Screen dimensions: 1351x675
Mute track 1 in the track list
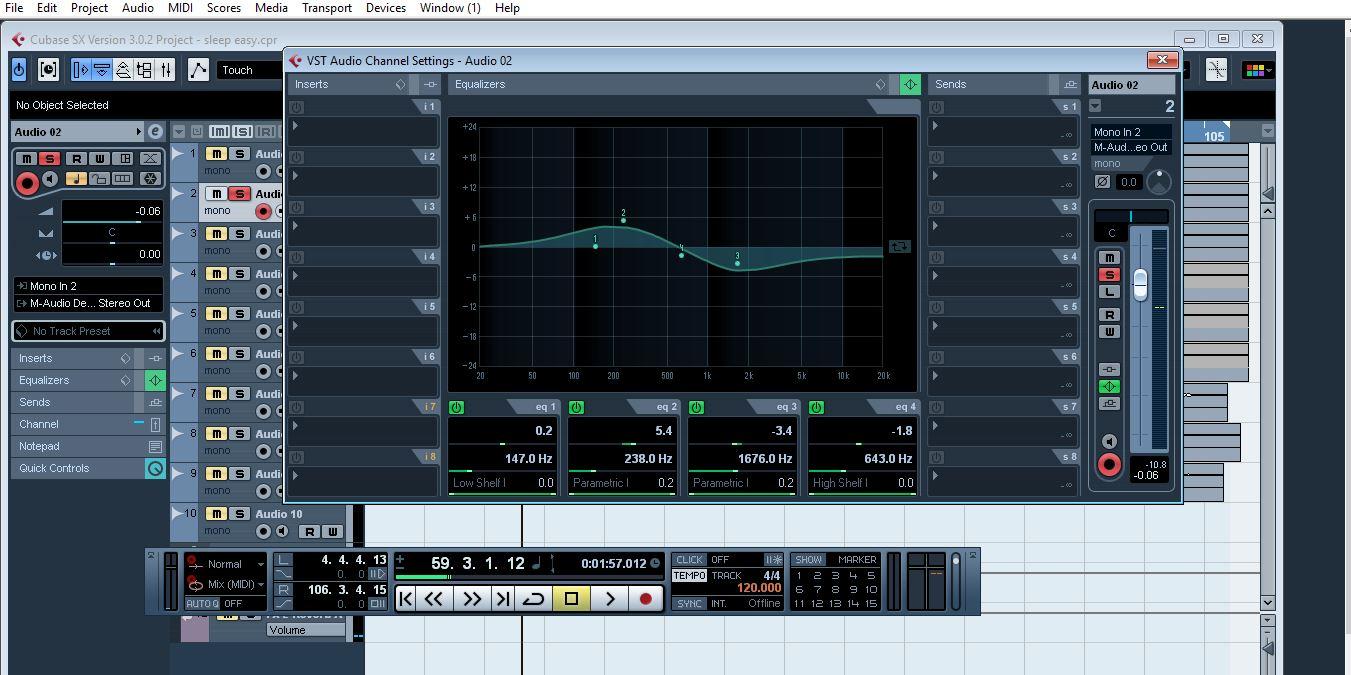(x=216, y=154)
